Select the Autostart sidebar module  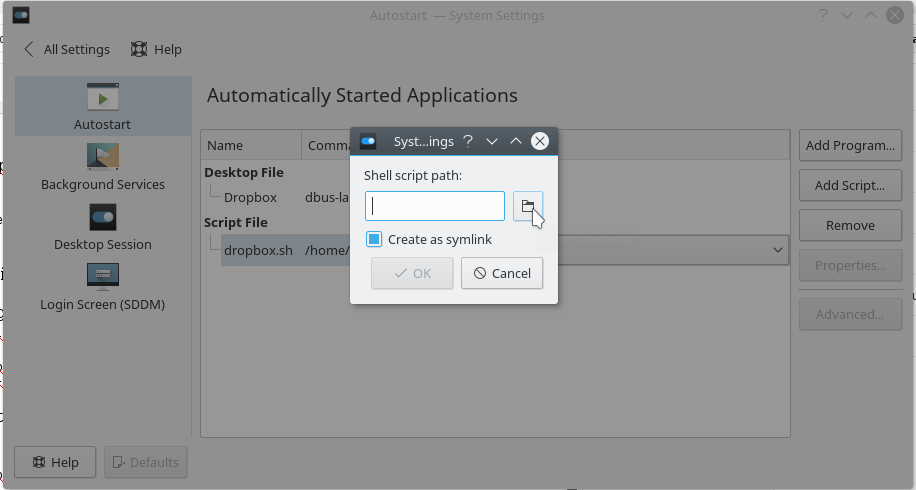click(x=103, y=107)
